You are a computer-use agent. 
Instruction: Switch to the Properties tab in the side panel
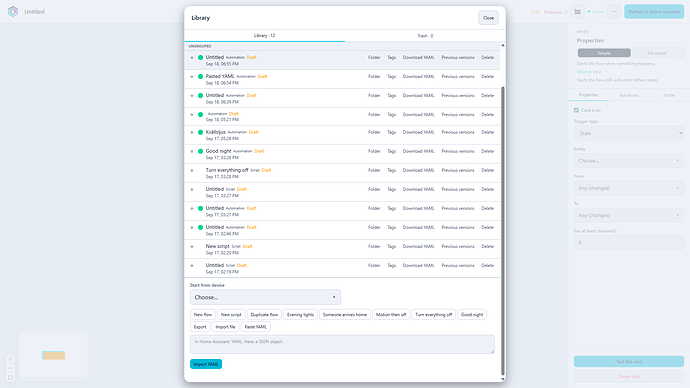588,95
